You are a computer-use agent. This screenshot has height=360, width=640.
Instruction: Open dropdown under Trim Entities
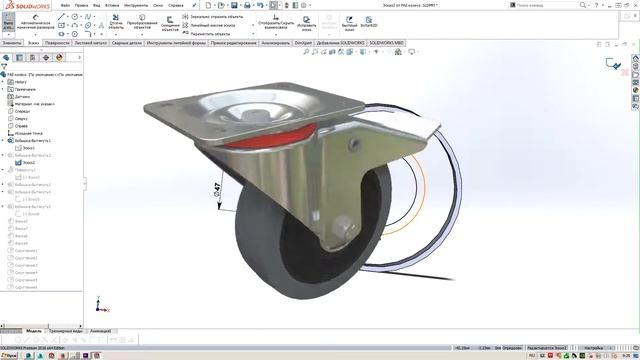(116, 34)
